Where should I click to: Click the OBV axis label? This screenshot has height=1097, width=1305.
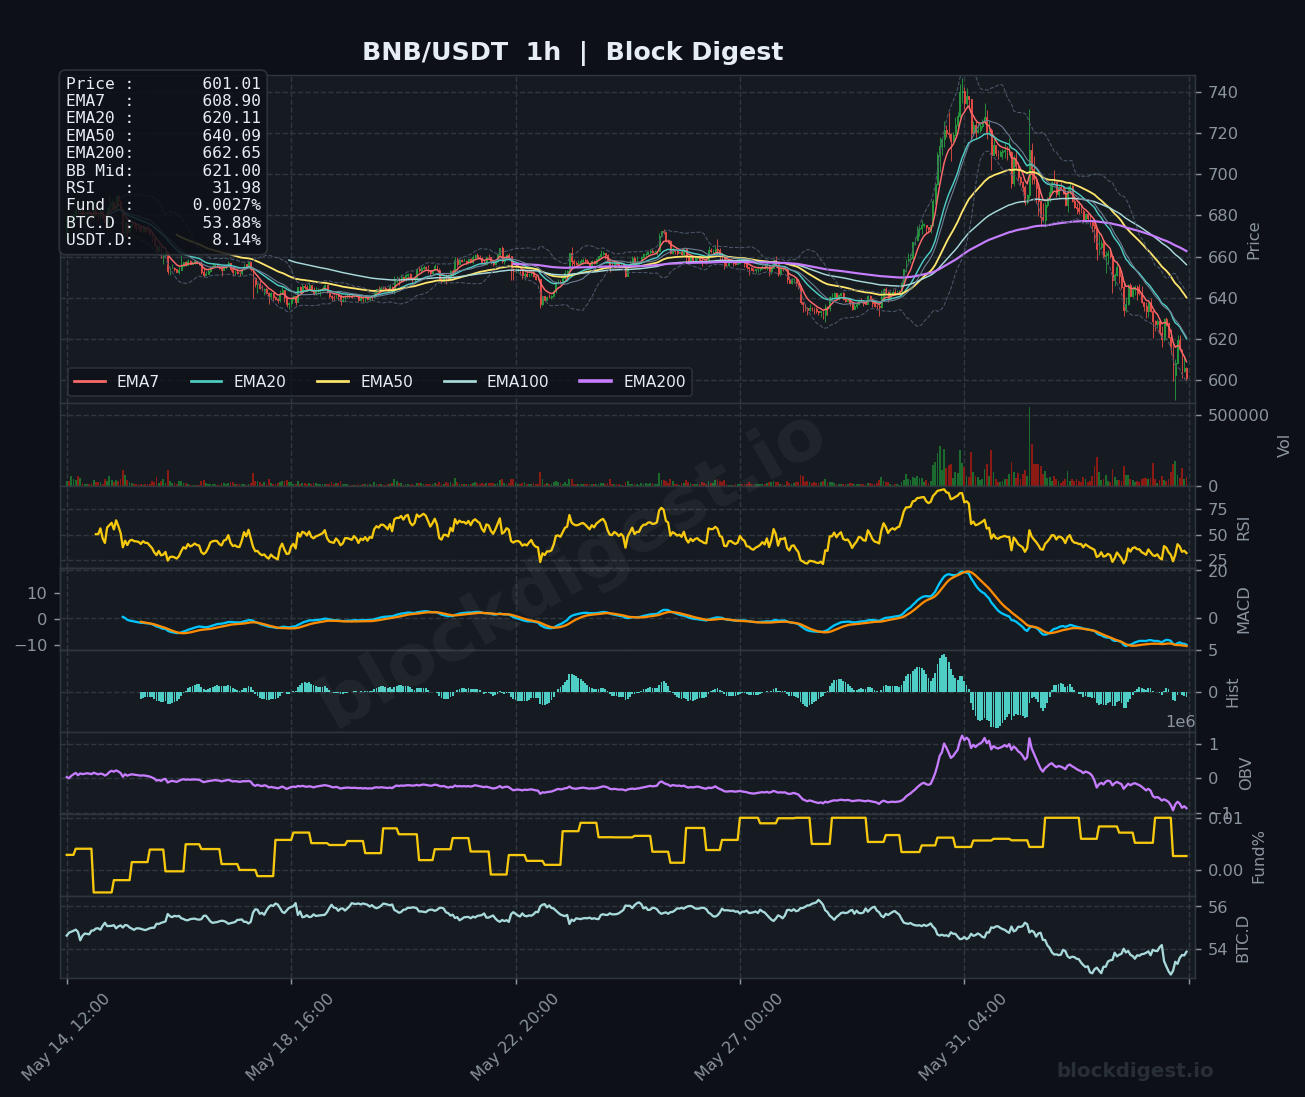coord(1246,774)
